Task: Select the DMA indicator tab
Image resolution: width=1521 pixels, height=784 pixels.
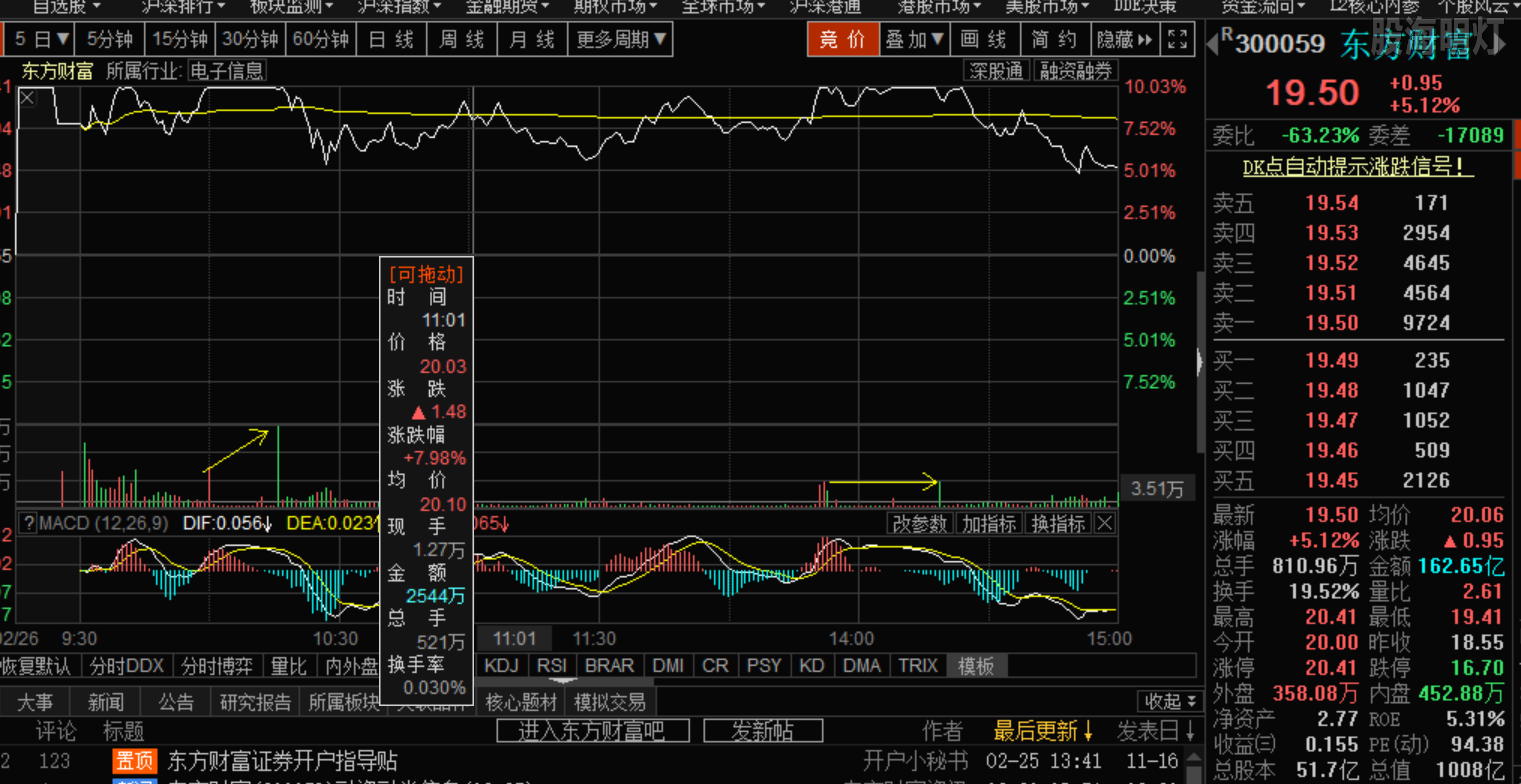Action: 862,666
